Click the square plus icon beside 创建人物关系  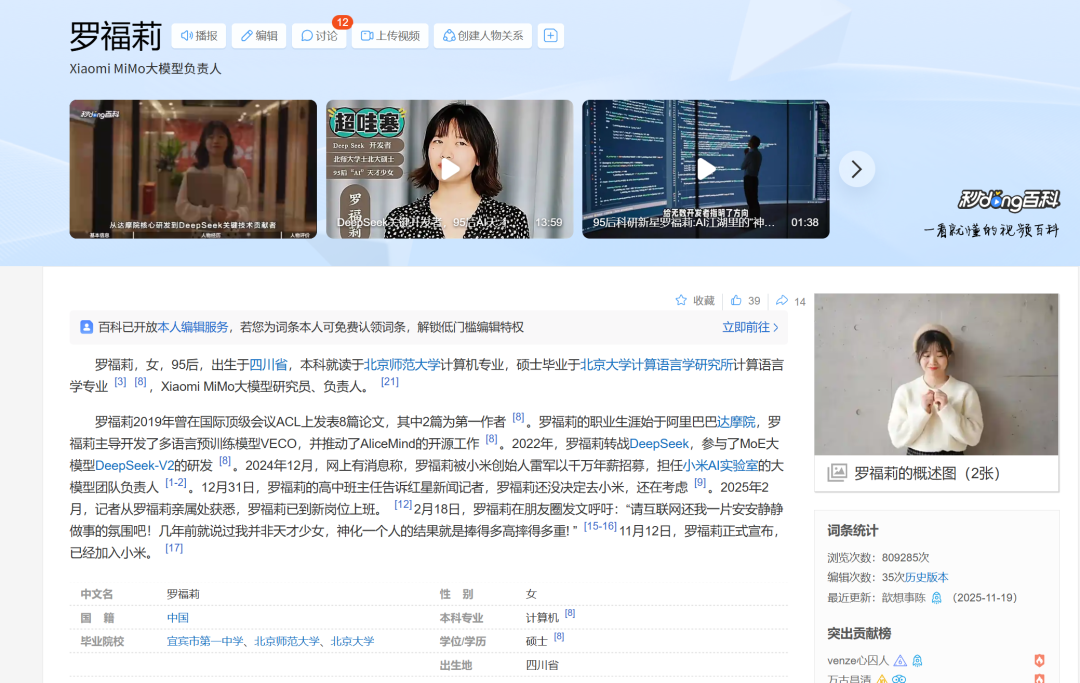551,35
